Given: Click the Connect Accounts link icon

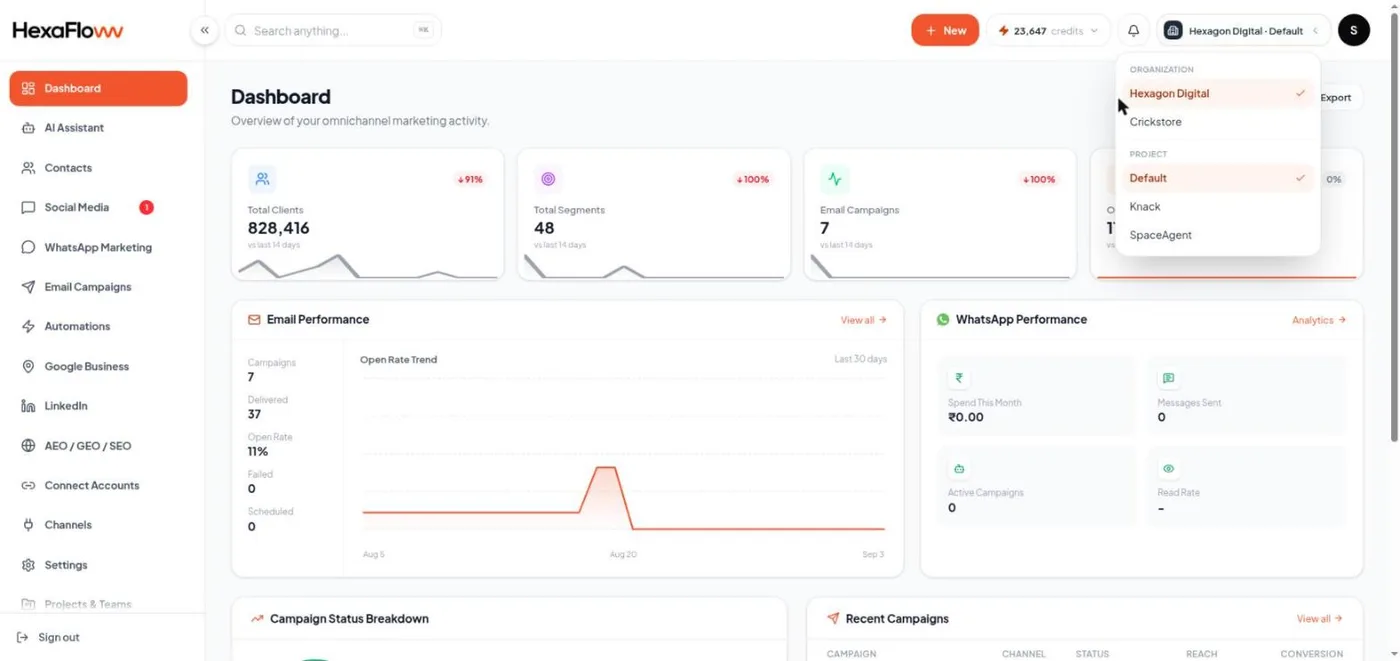Looking at the screenshot, I should (x=28, y=485).
